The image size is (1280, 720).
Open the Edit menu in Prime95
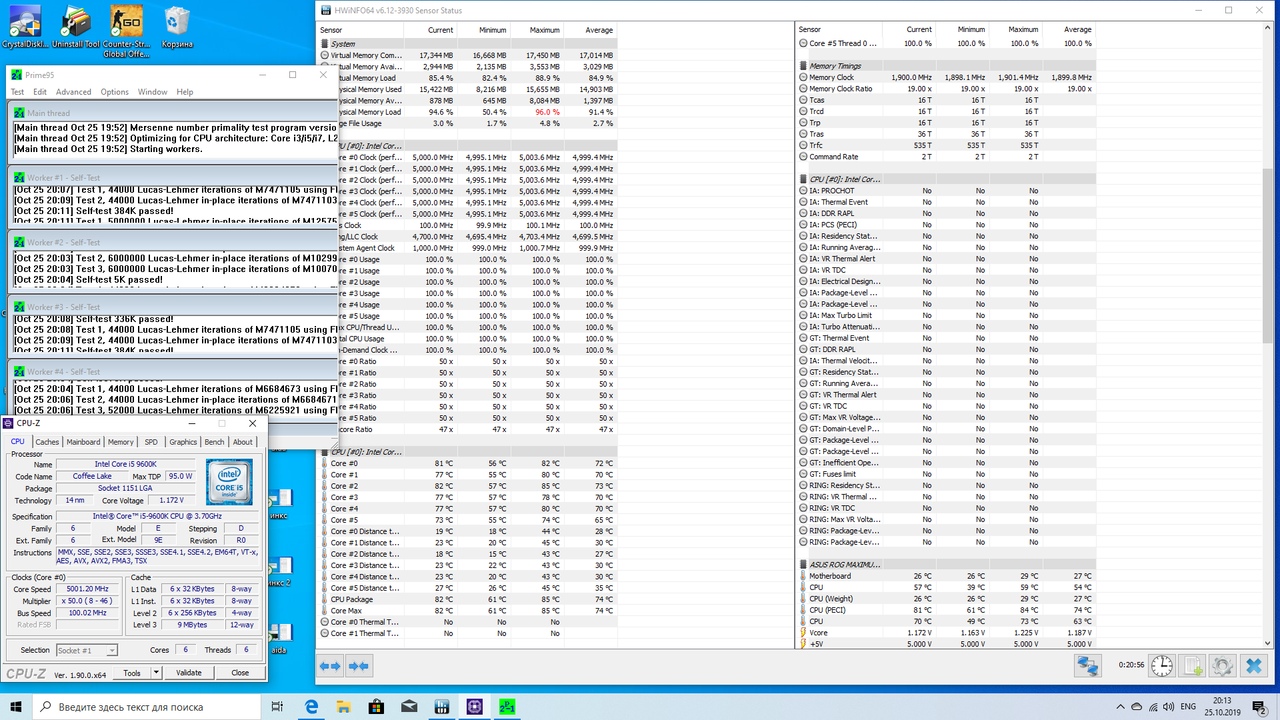[40, 92]
